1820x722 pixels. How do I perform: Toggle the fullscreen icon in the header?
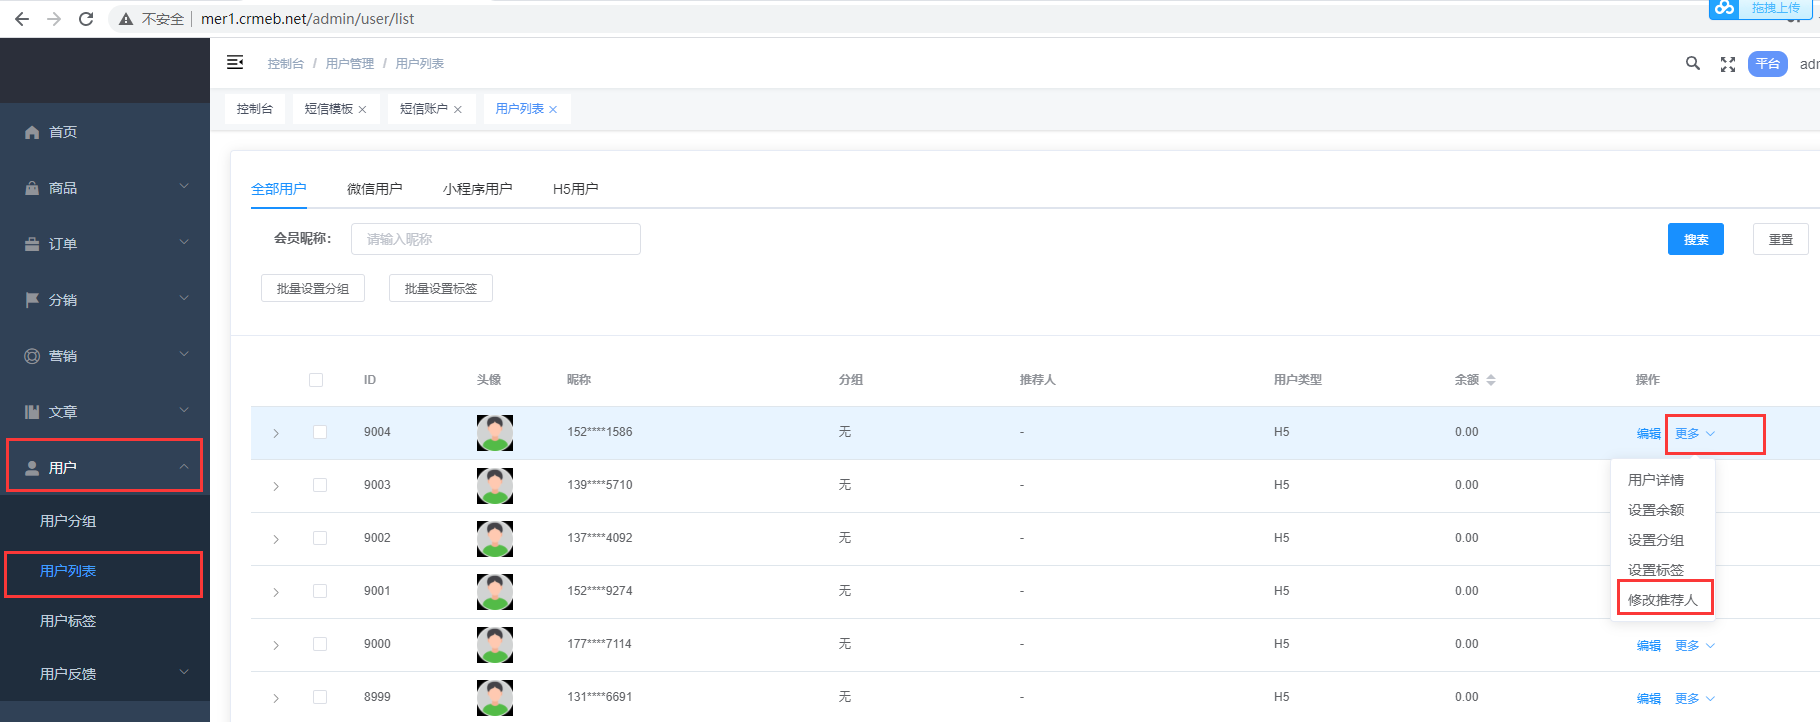(x=1727, y=64)
